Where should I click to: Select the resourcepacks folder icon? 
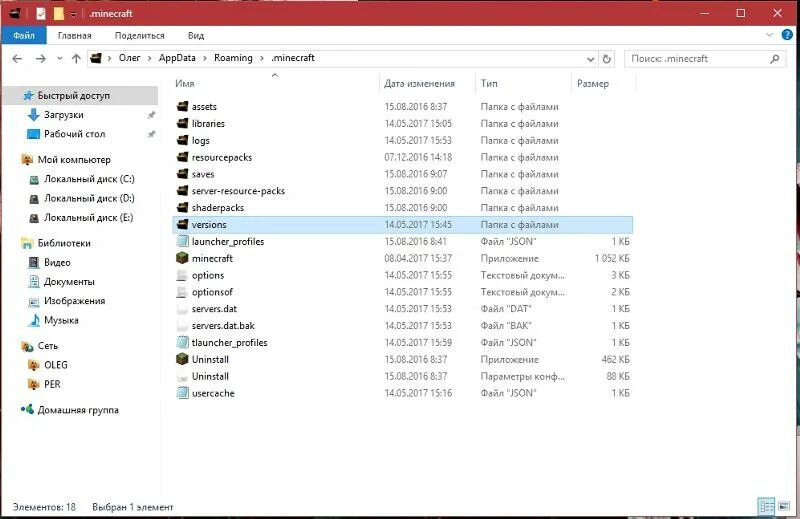182,157
